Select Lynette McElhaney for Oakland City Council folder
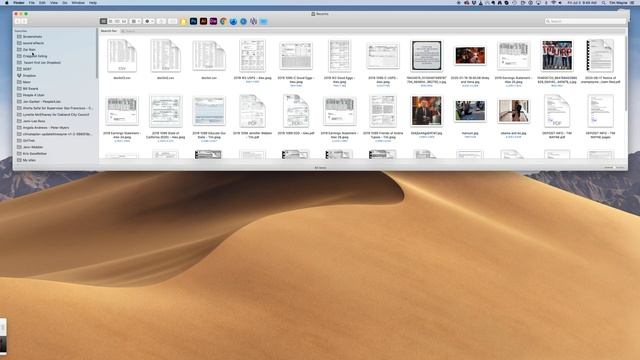 pos(56,115)
